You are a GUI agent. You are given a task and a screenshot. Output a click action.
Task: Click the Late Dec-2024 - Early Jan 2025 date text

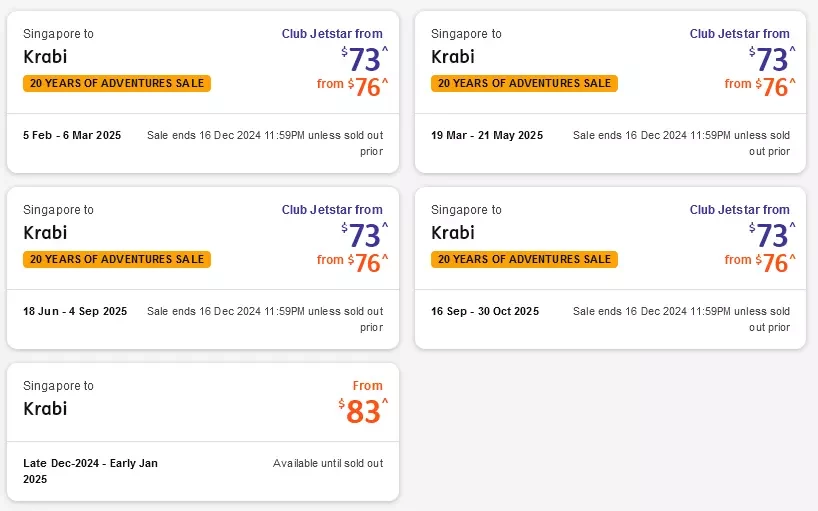pos(90,471)
